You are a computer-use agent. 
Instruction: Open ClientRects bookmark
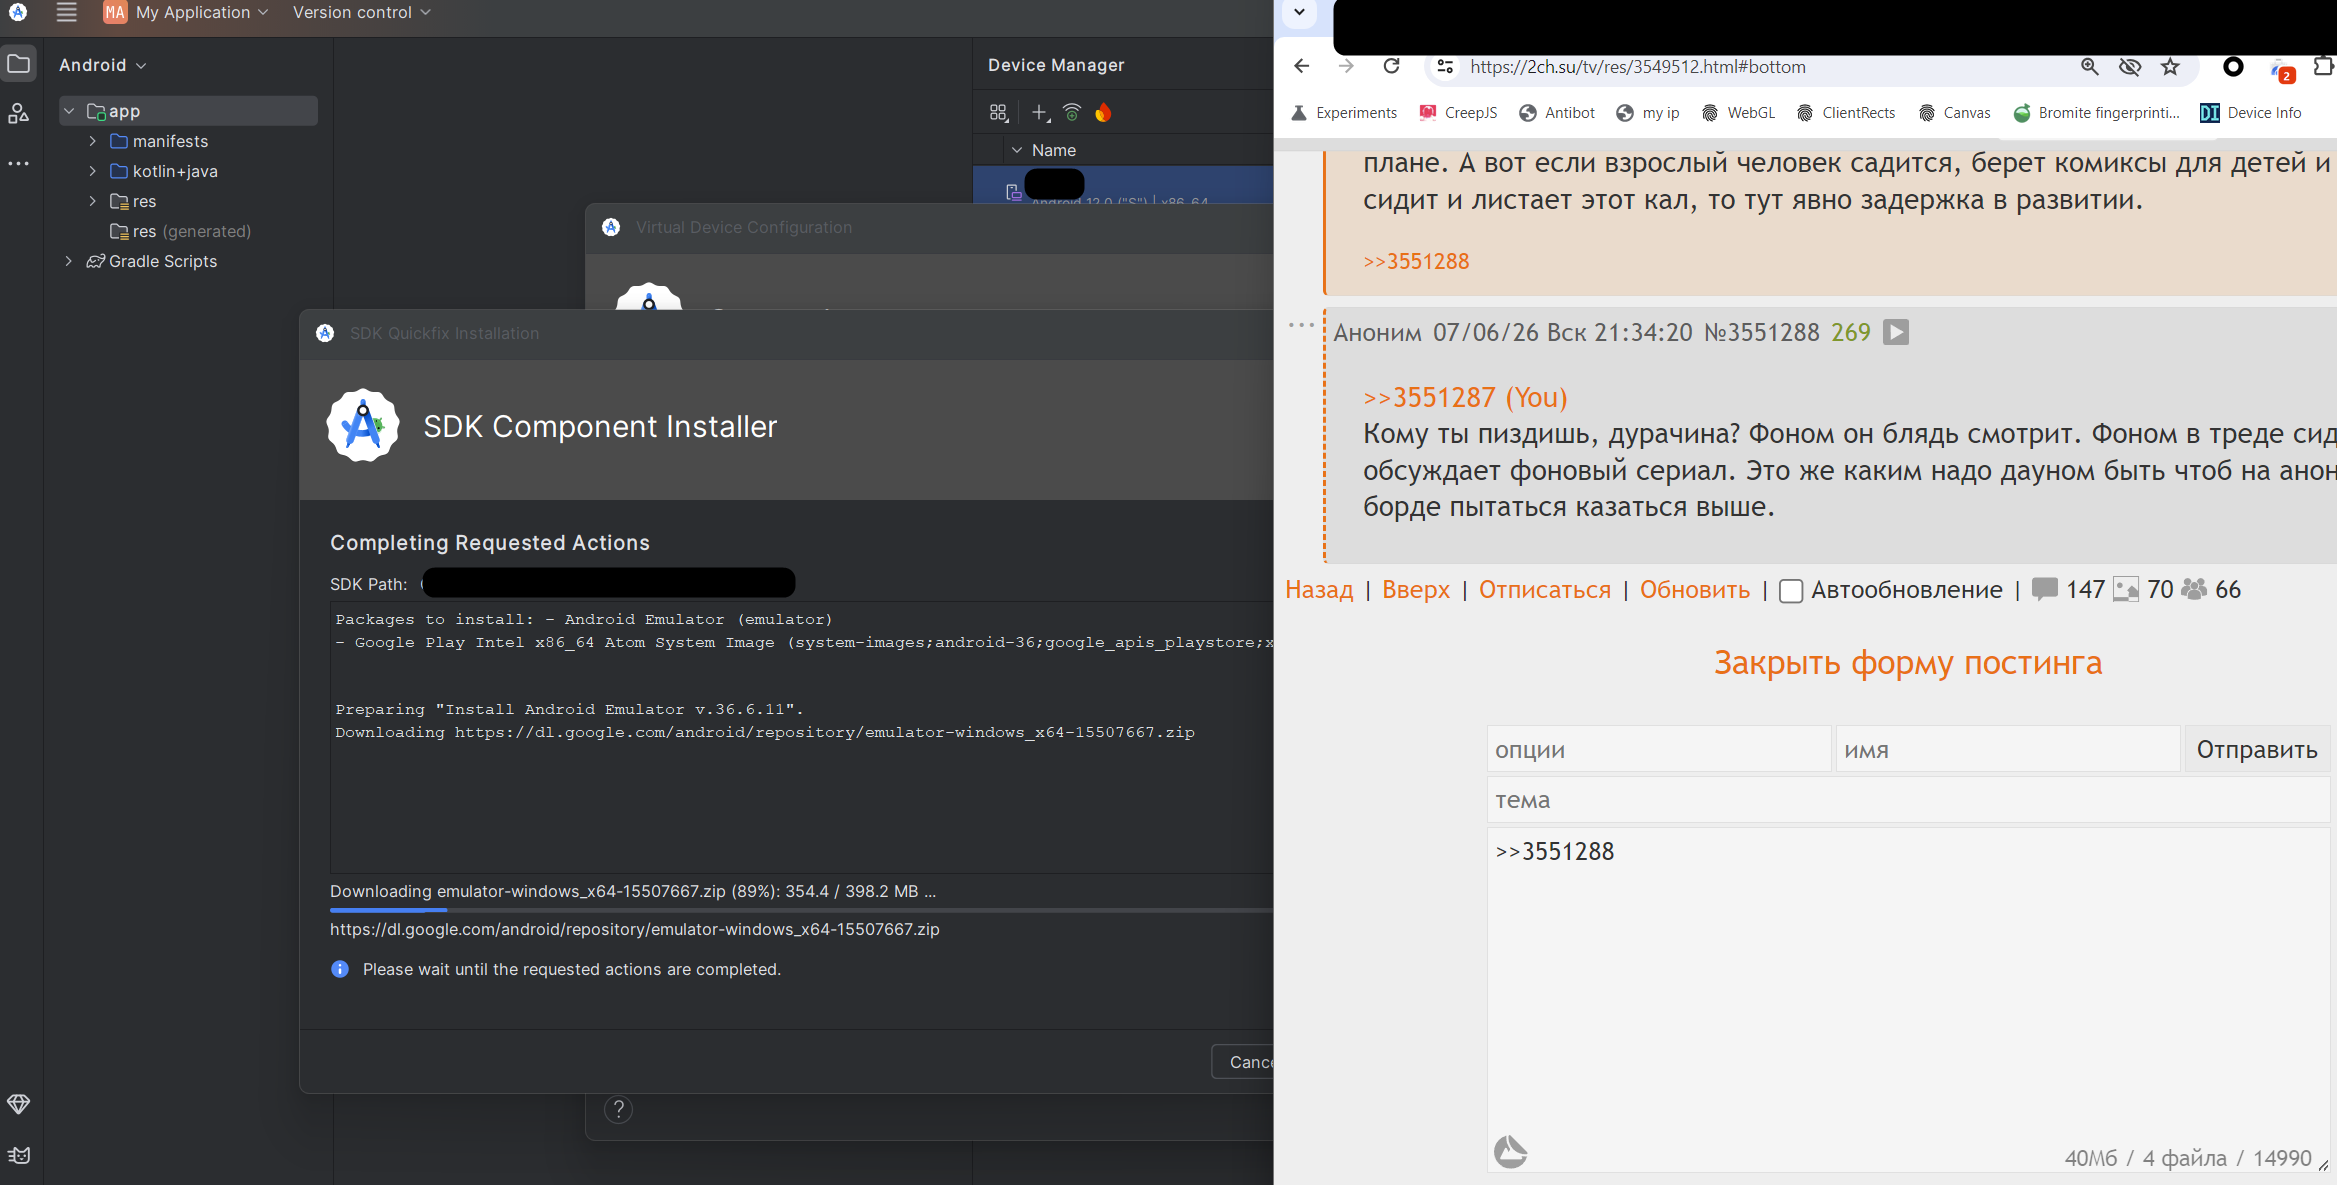(x=1846, y=113)
